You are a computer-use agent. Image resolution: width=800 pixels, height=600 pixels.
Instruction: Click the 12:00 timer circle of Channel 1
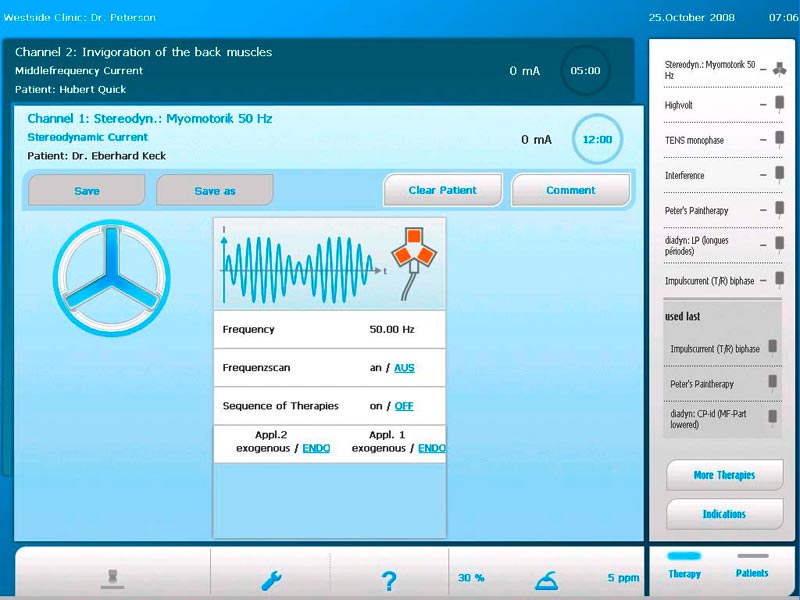point(597,139)
